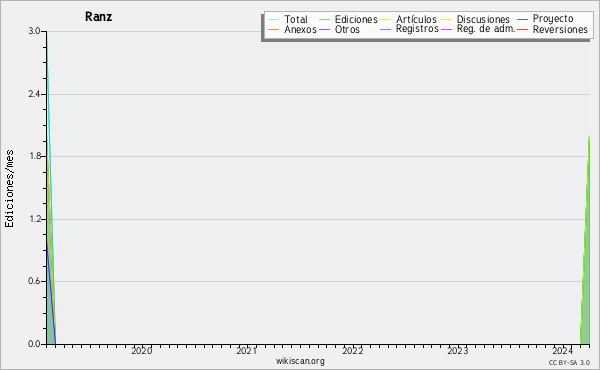Click the 3.0 y-axis value
This screenshot has height=370, width=600.
pyautogui.click(x=34, y=31)
